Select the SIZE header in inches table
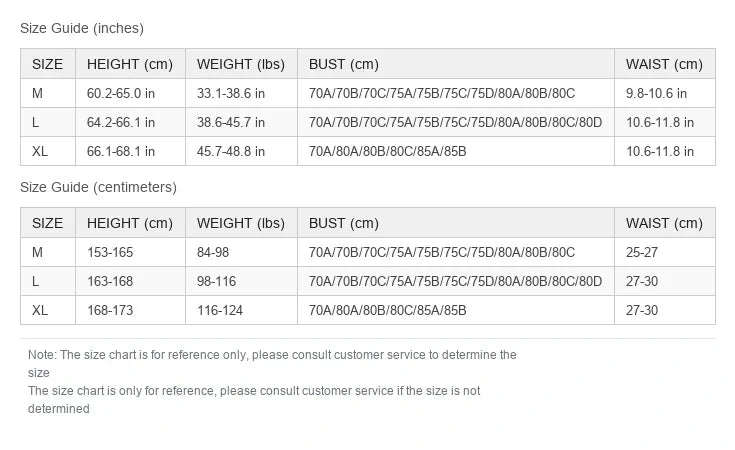 click(48, 64)
